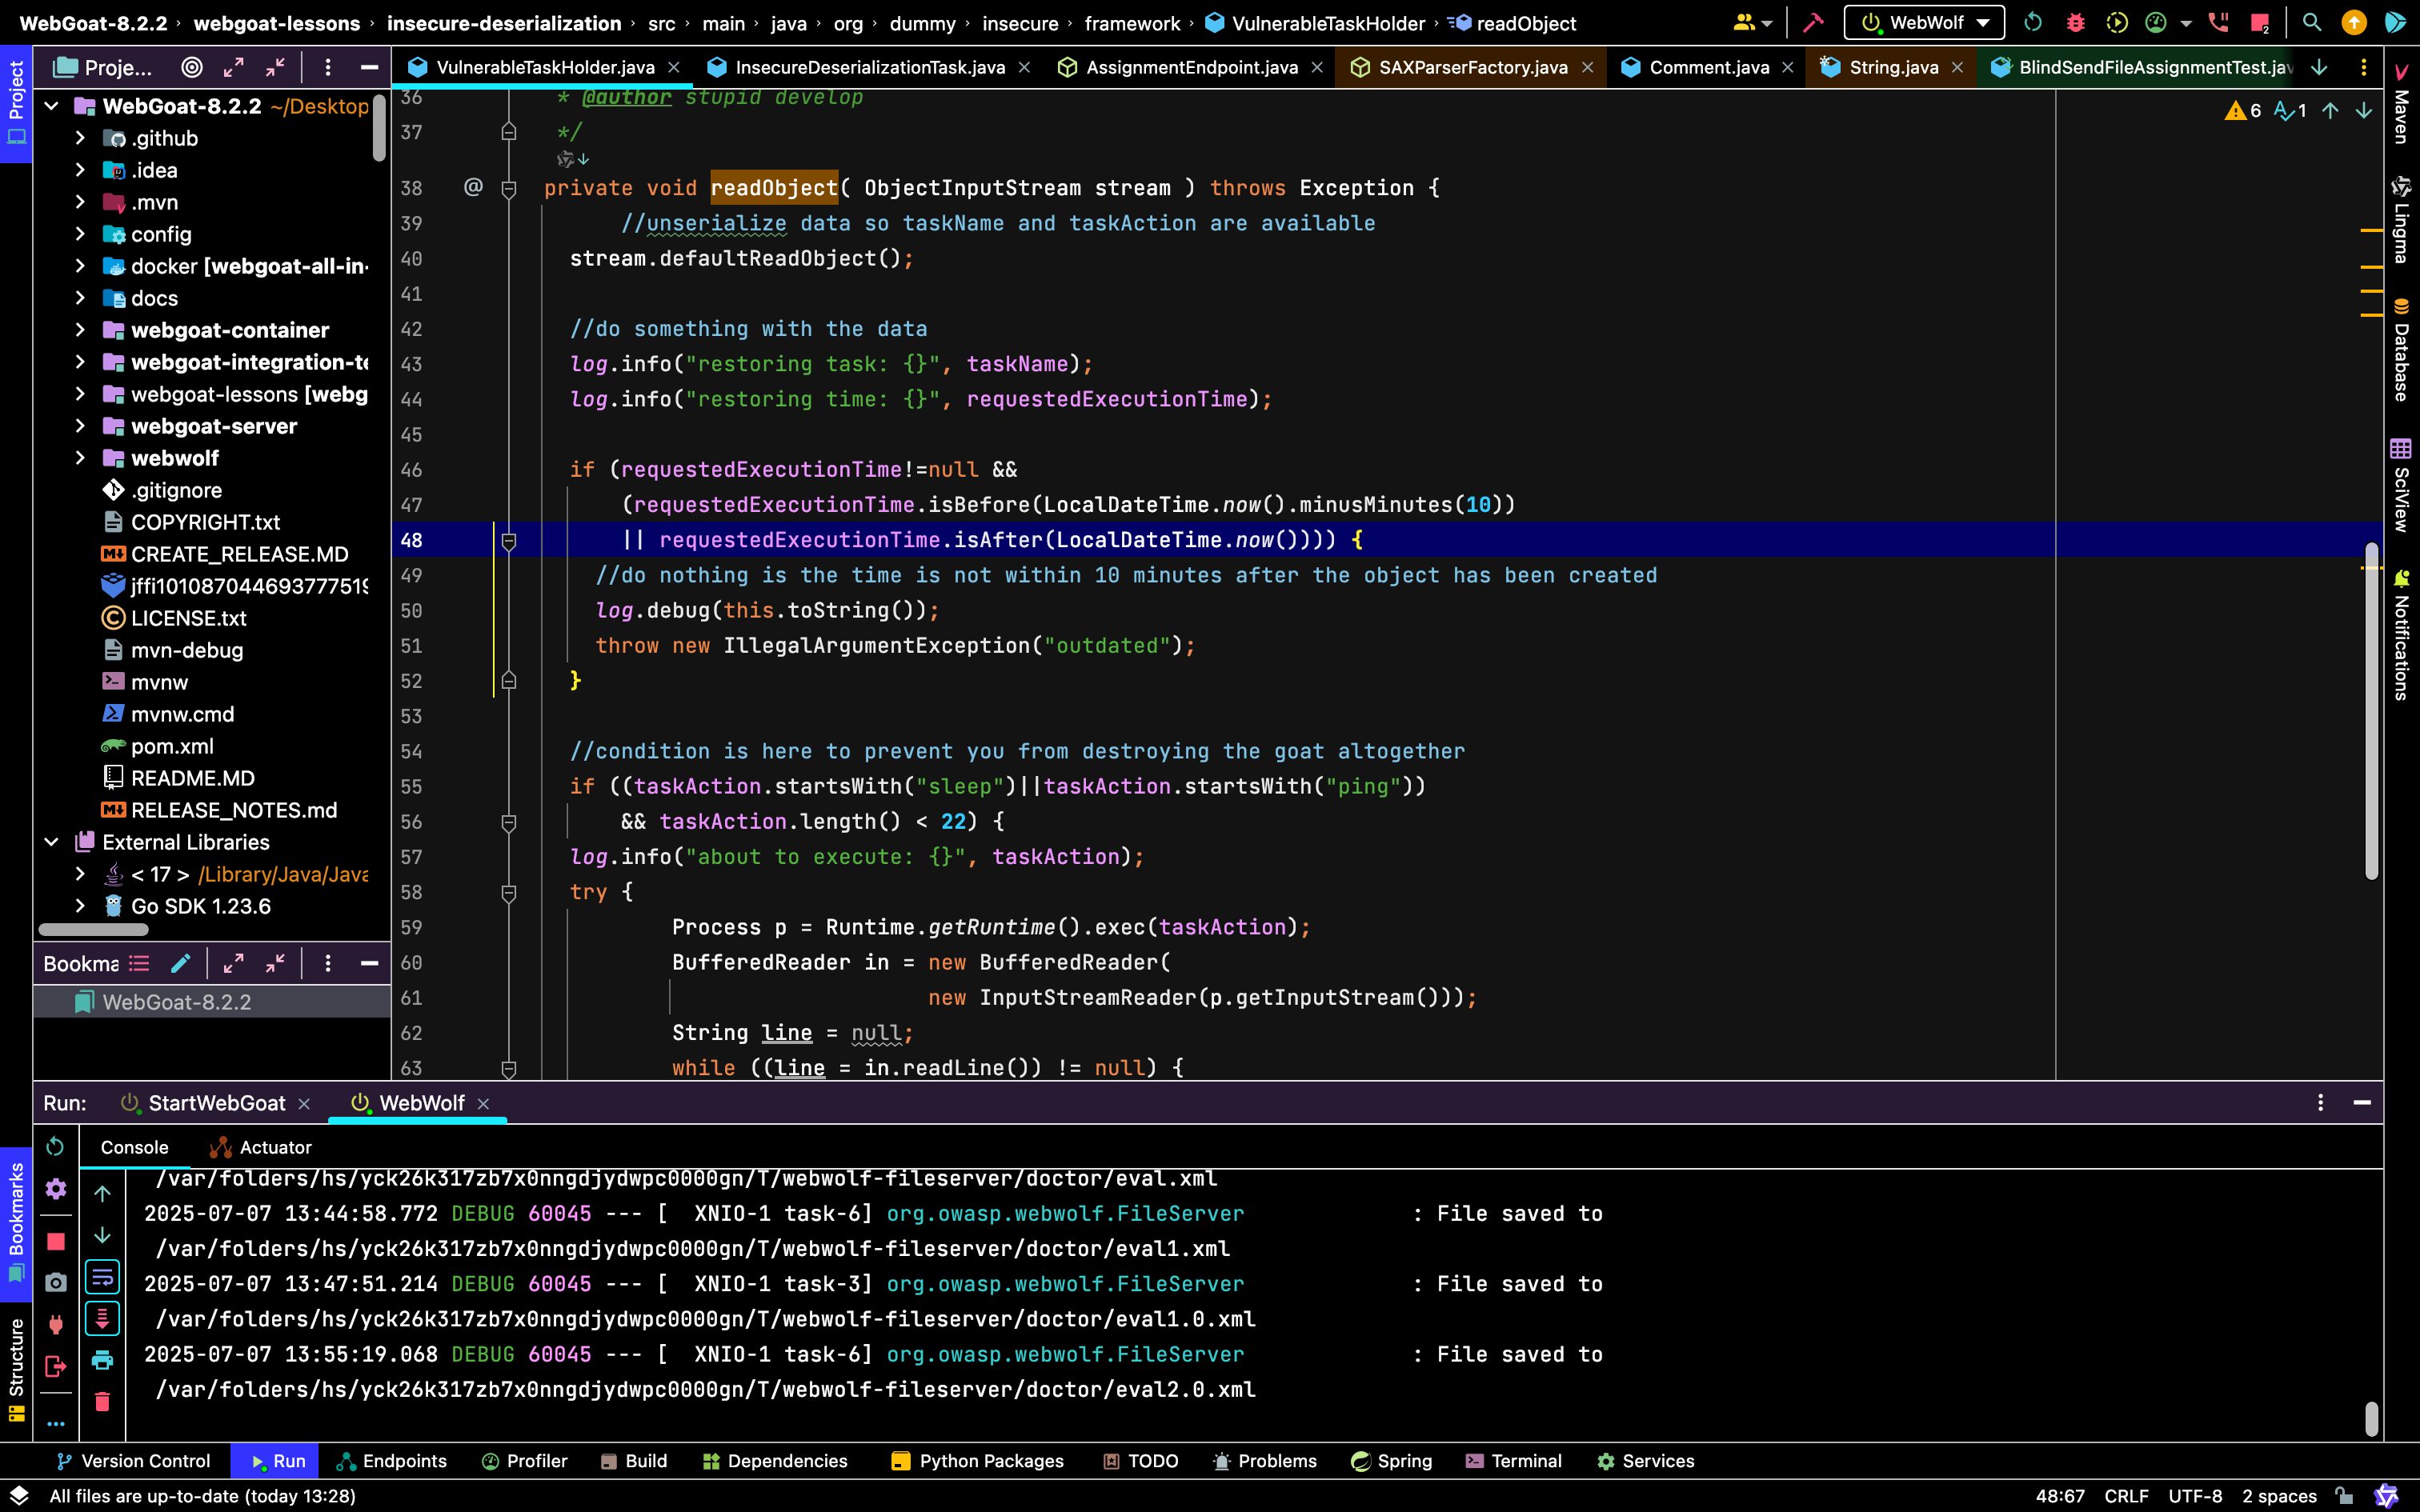Open the Search Everywhere magnifier
The width and height of the screenshot is (2420, 1512).
2311,23
